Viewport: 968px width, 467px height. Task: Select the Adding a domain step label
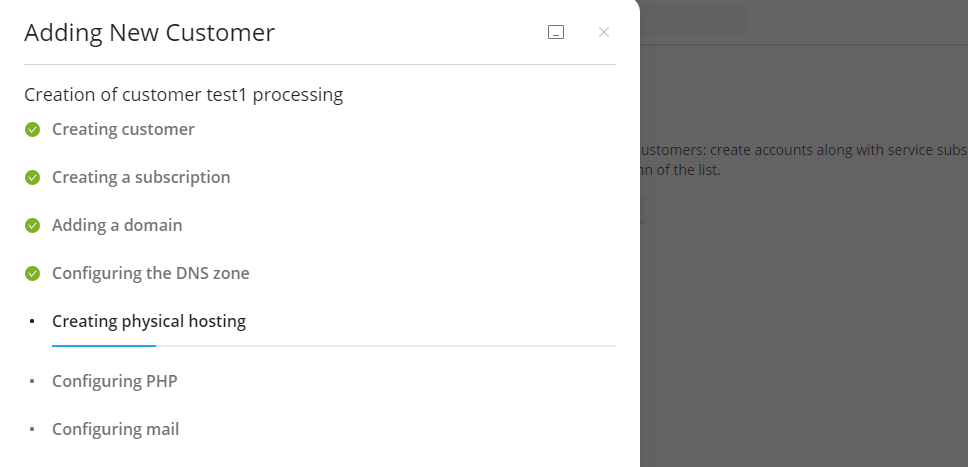click(117, 225)
